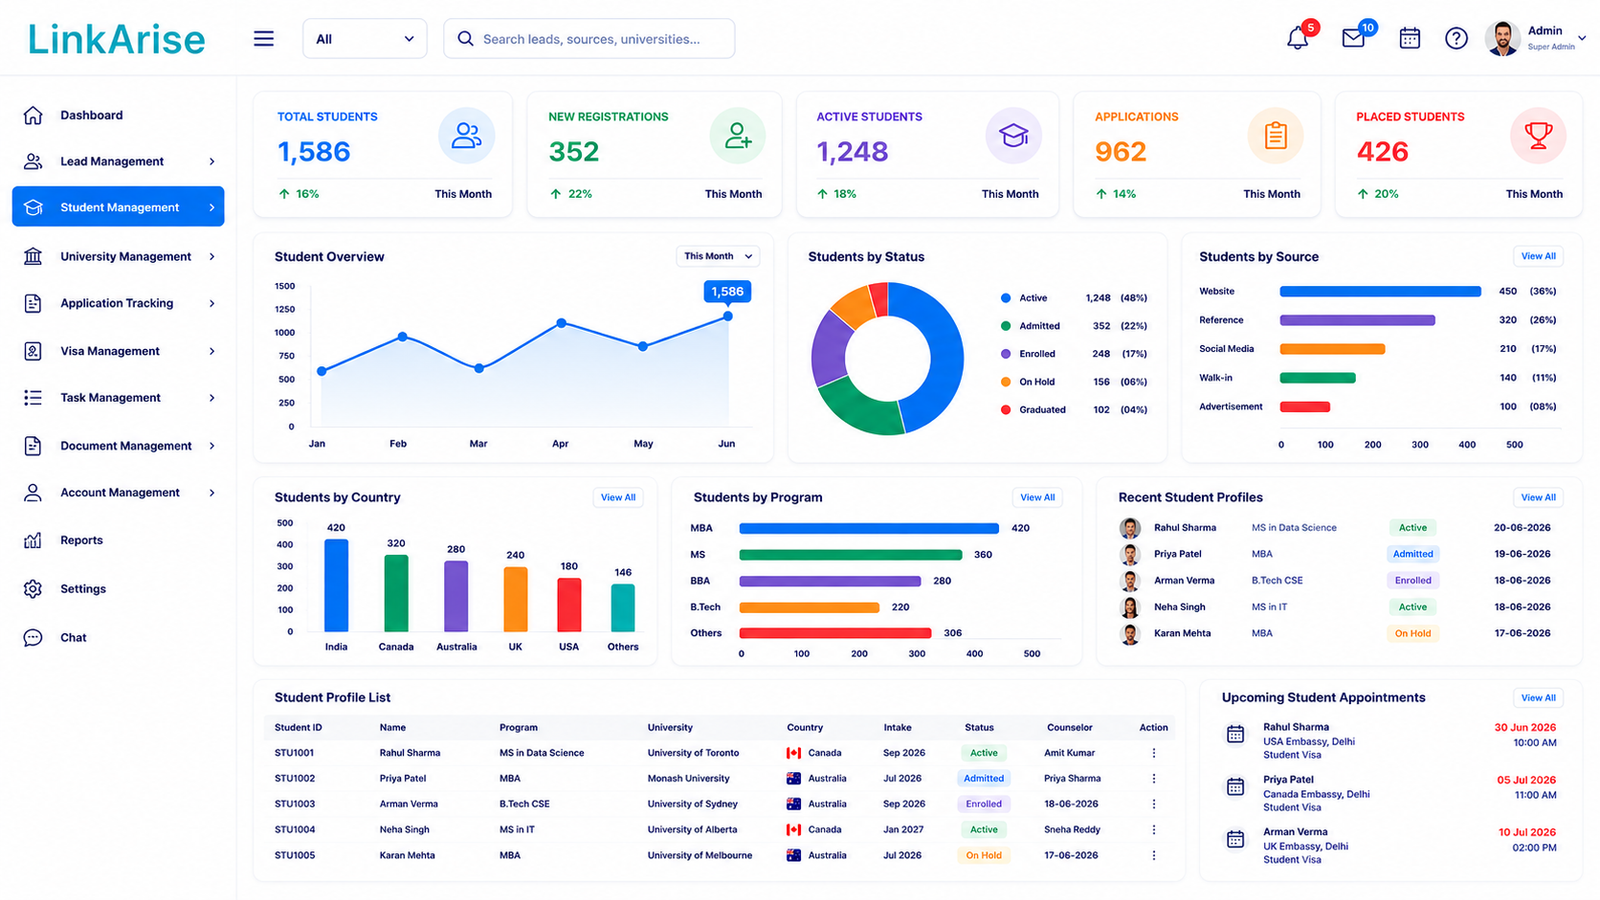
Task: Click the red Graduated legend dot
Action: pyautogui.click(x=1005, y=410)
